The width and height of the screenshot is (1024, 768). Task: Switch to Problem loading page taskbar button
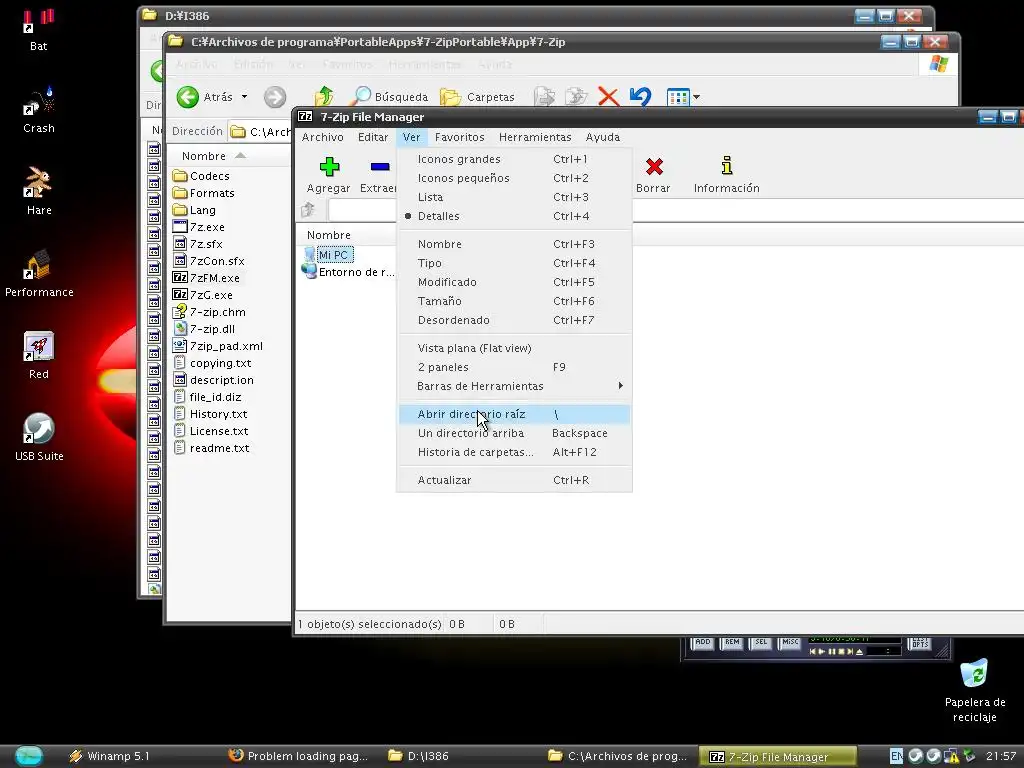298,756
